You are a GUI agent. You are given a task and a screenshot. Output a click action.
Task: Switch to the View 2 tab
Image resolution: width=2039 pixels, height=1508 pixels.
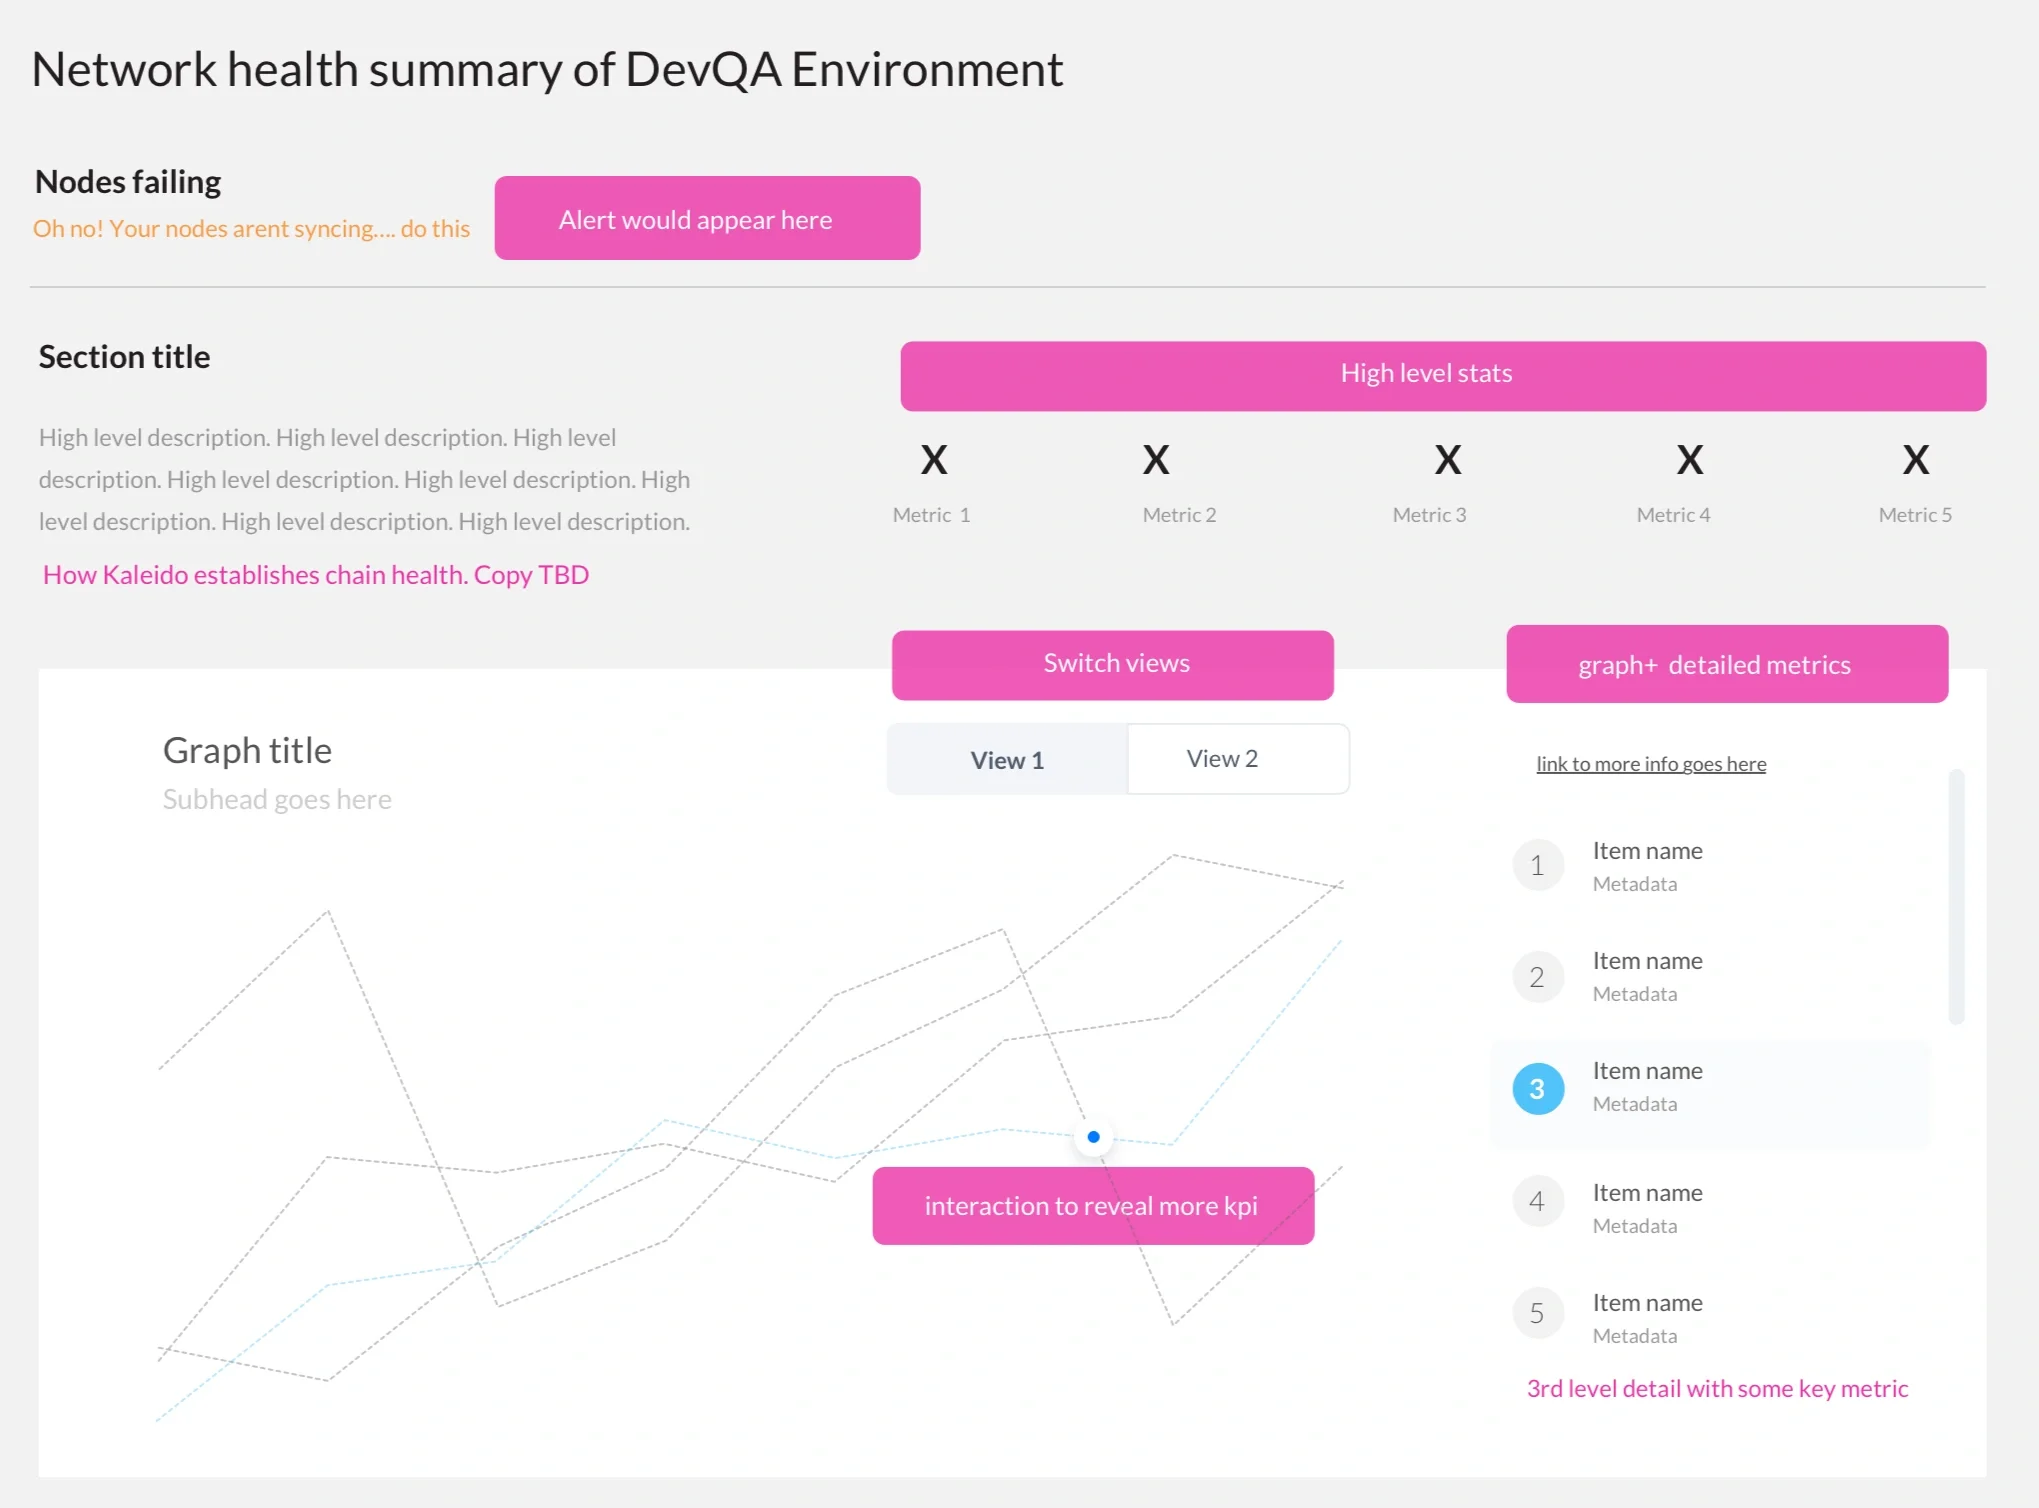(1222, 759)
